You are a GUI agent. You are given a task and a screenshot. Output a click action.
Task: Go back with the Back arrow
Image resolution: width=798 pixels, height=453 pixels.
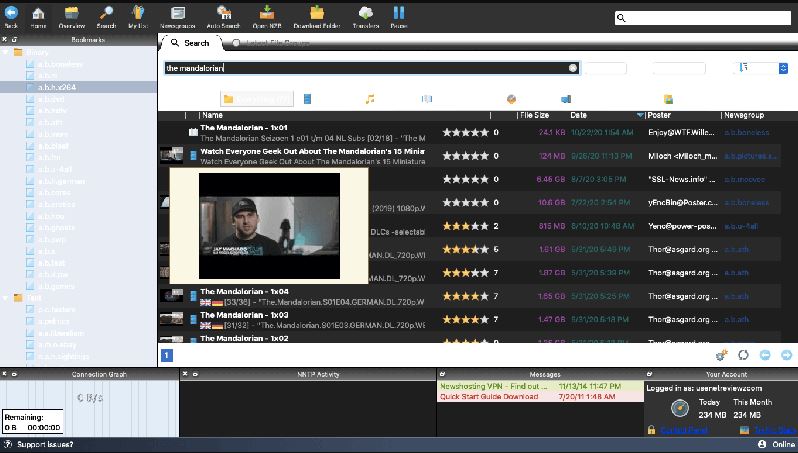pos(11,16)
